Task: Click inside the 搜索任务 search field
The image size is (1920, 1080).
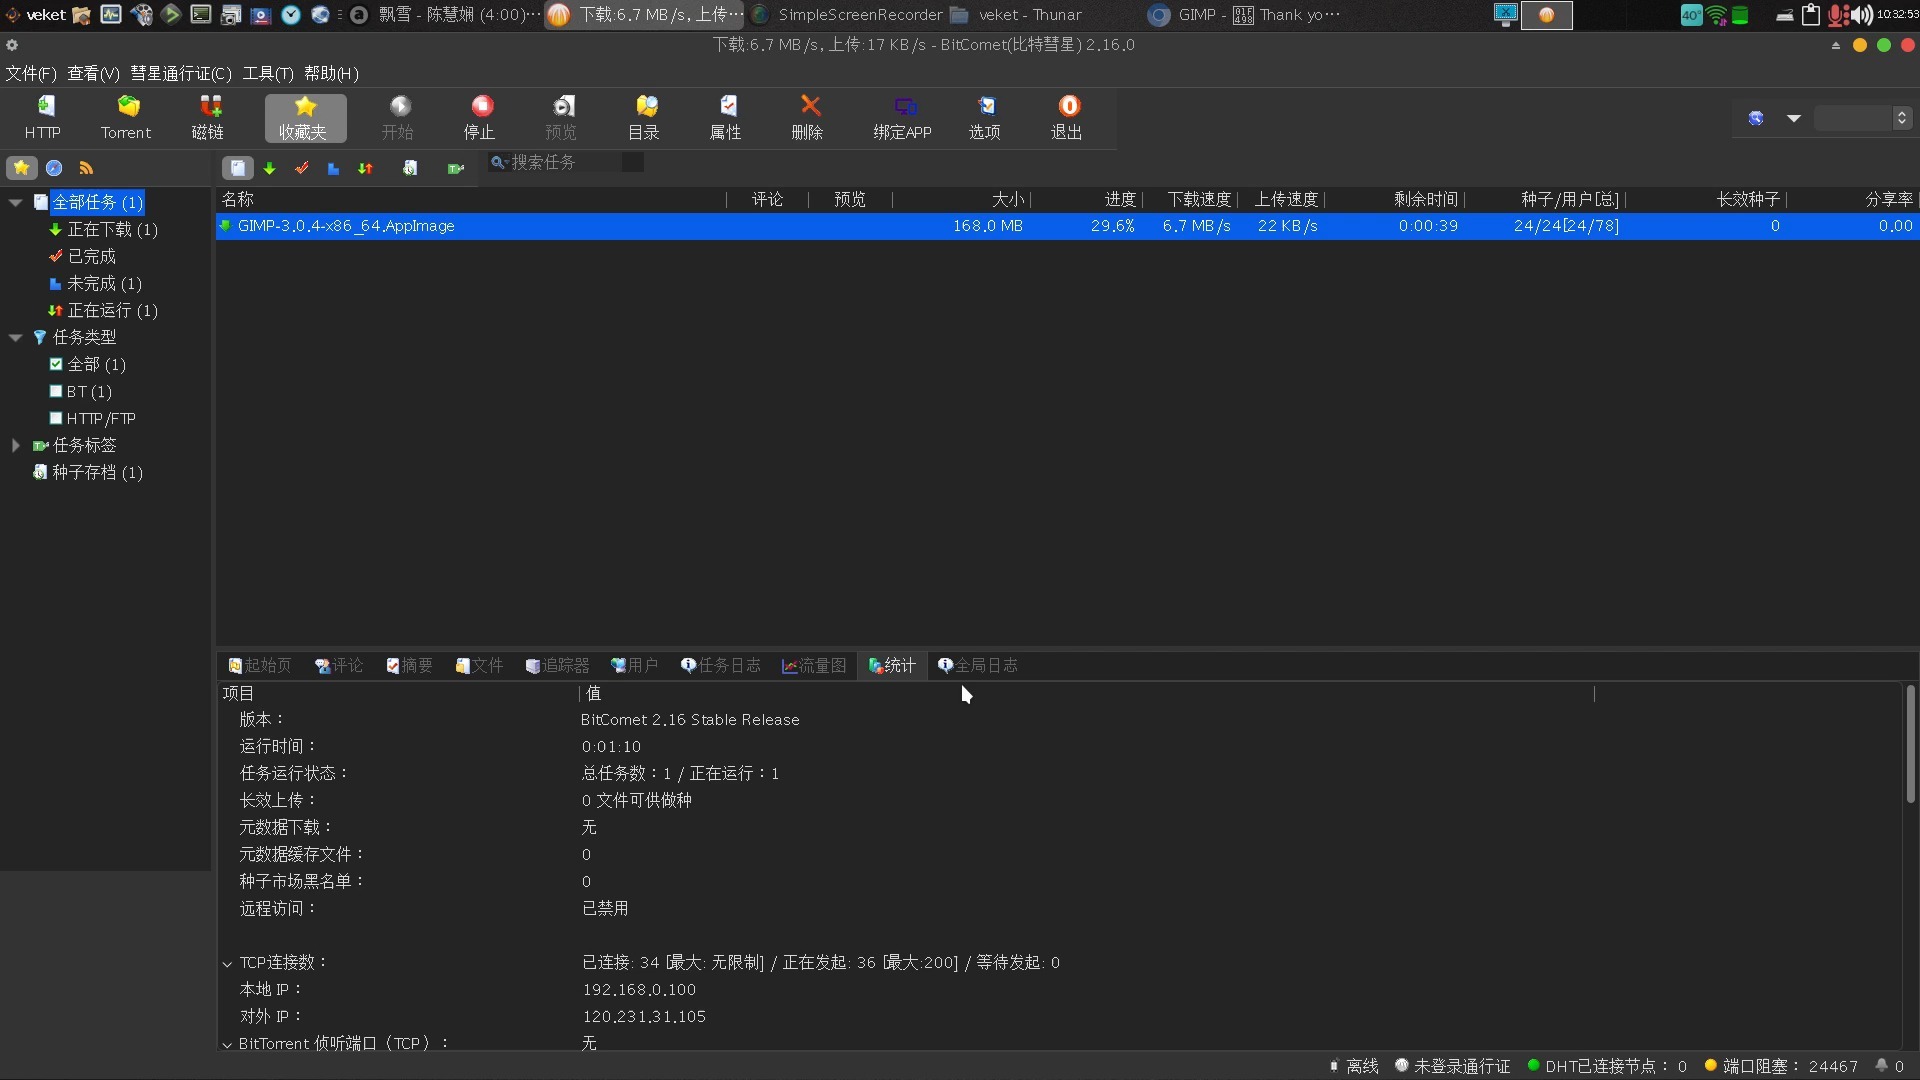Action: tap(565, 162)
